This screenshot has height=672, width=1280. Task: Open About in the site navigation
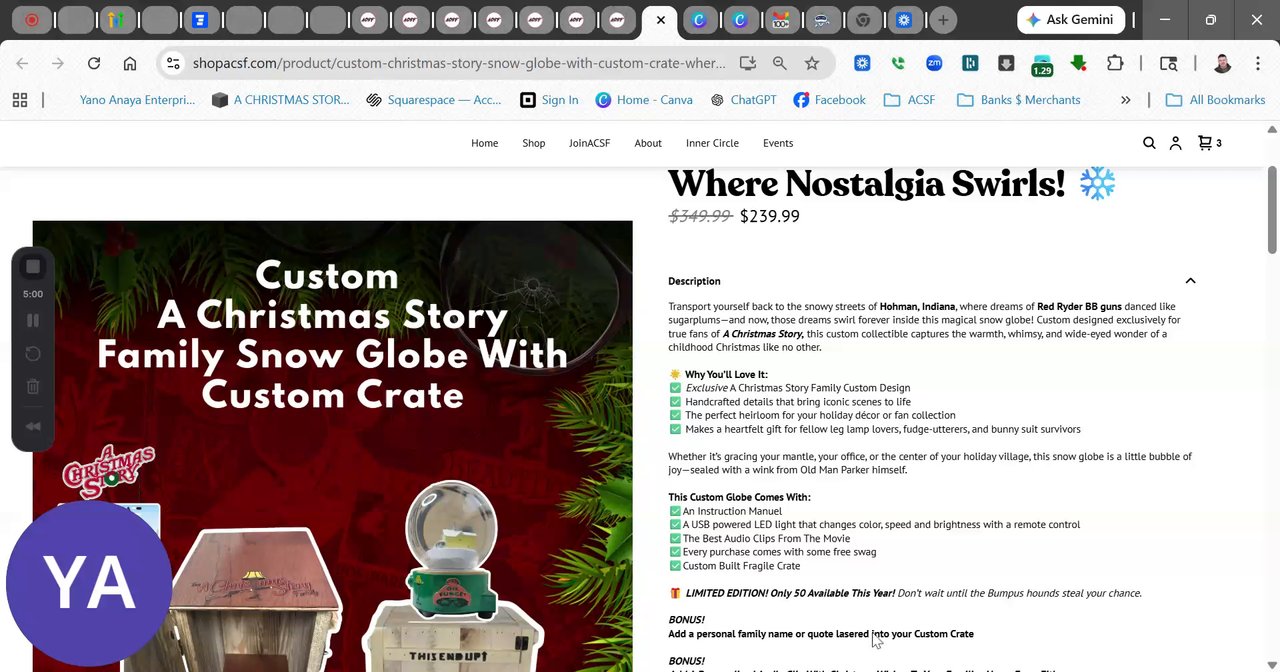(x=648, y=143)
